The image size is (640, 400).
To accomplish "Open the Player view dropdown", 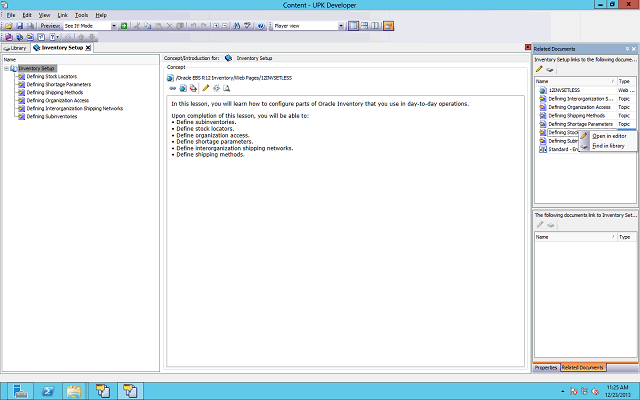I will point(345,26).
